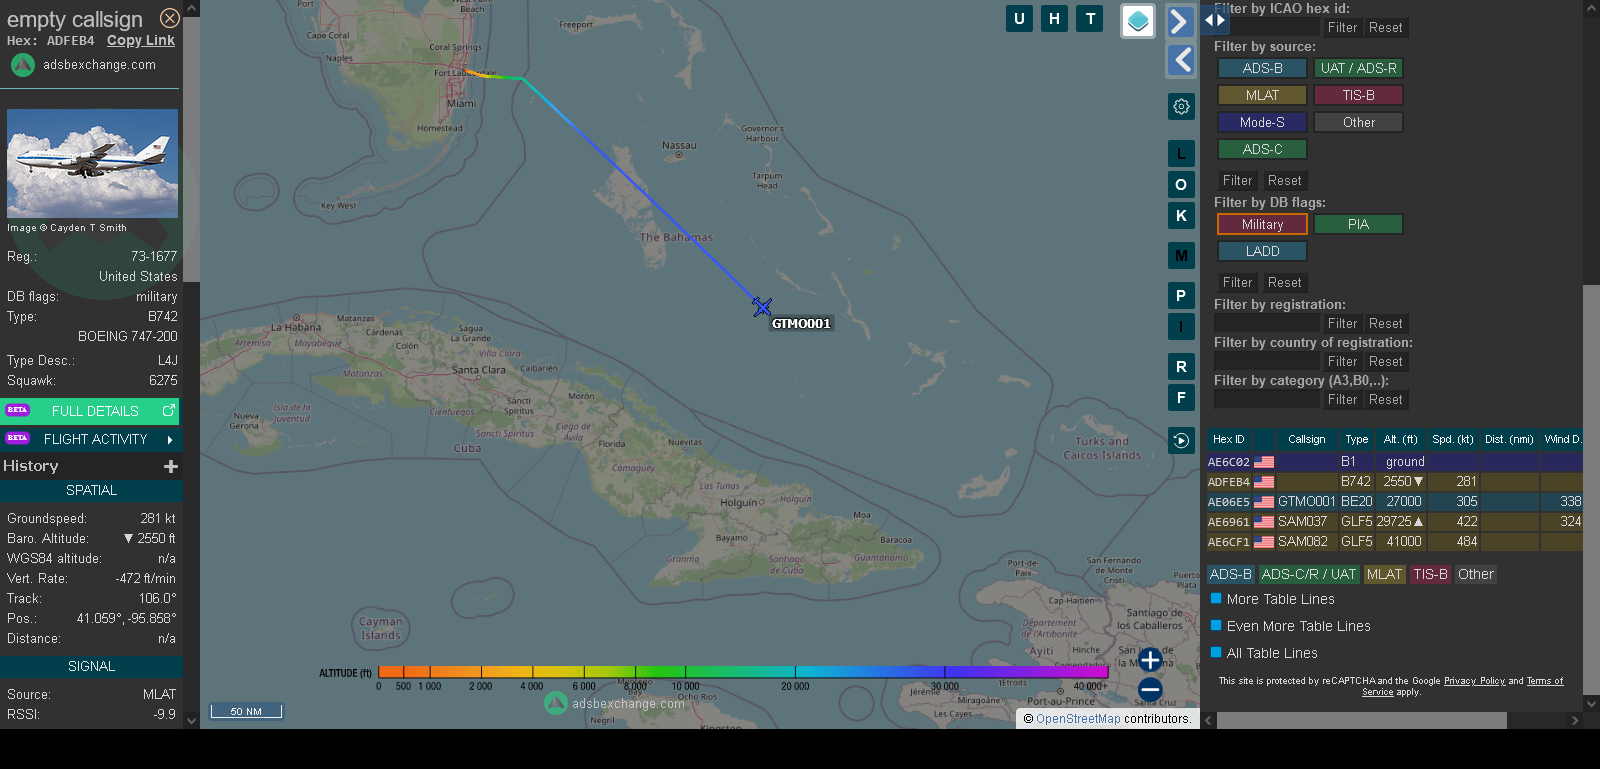
Task: Apply Filter by ICAO hex id
Action: tap(1342, 28)
